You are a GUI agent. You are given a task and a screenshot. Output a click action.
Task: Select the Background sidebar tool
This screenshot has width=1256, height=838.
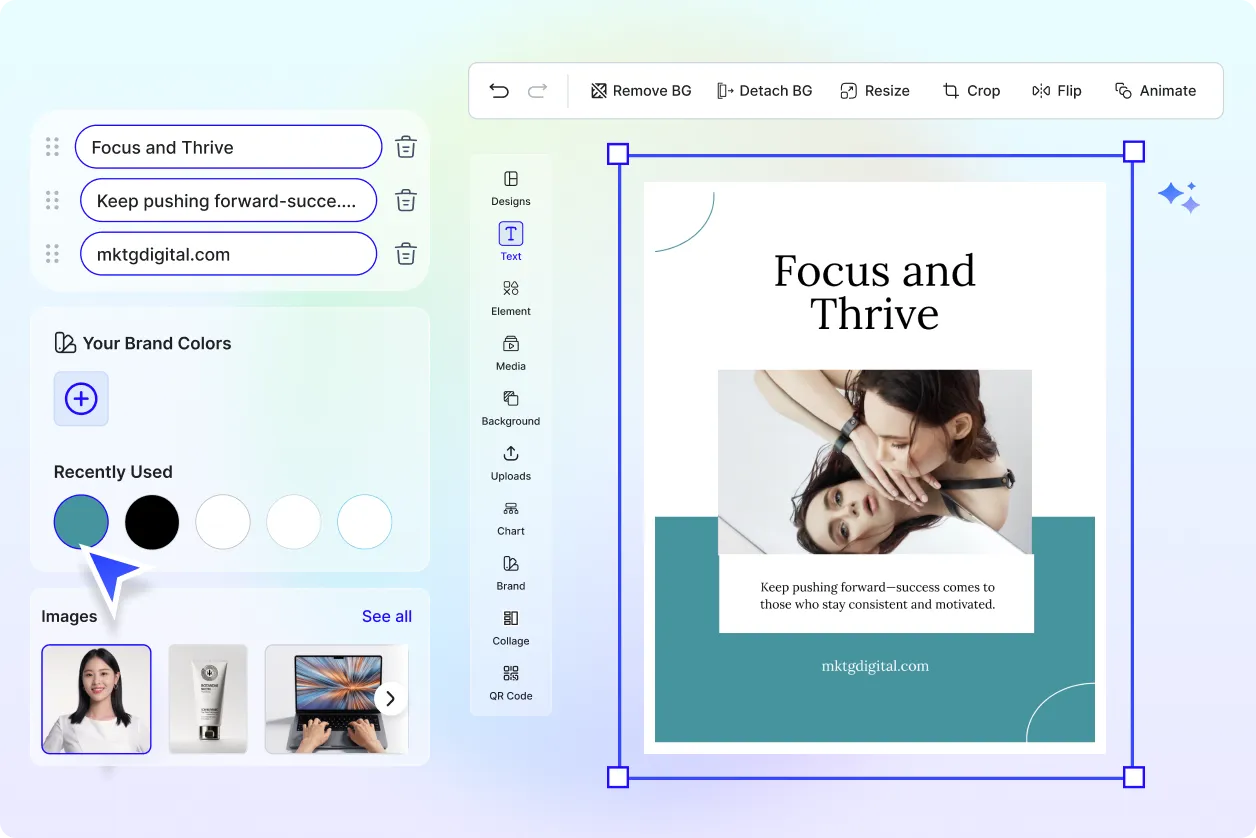[511, 407]
